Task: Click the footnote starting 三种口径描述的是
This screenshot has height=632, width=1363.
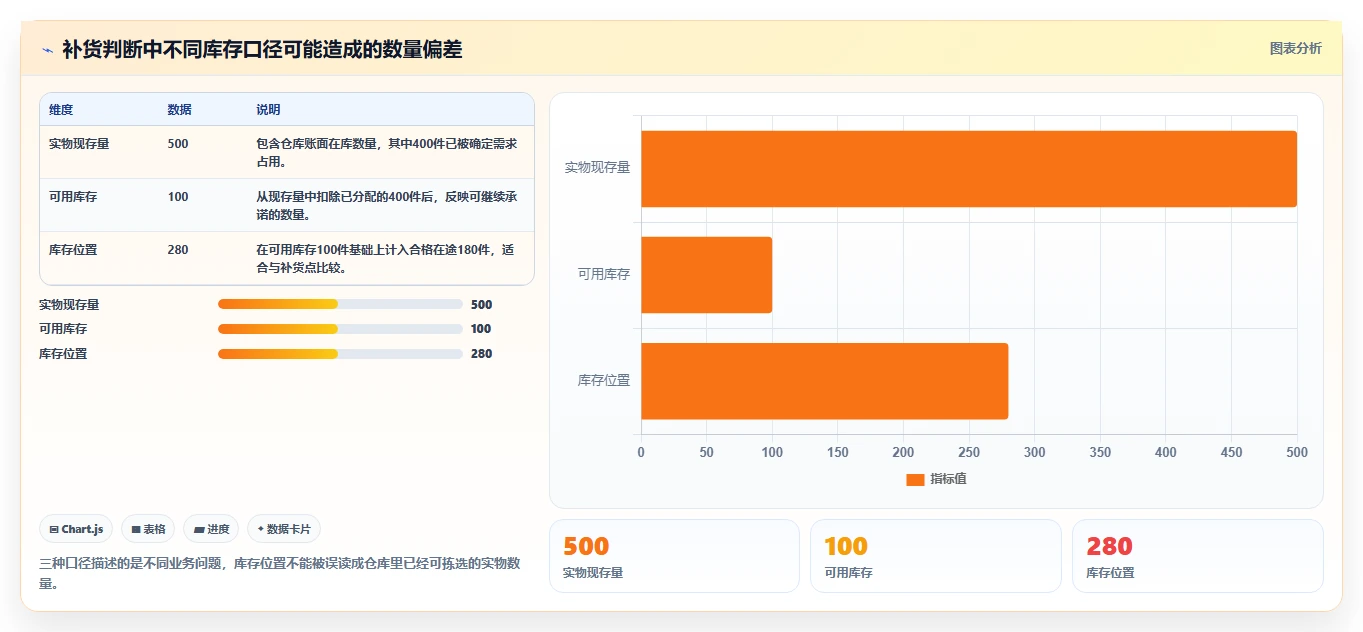Action: pyautogui.click(x=280, y=573)
